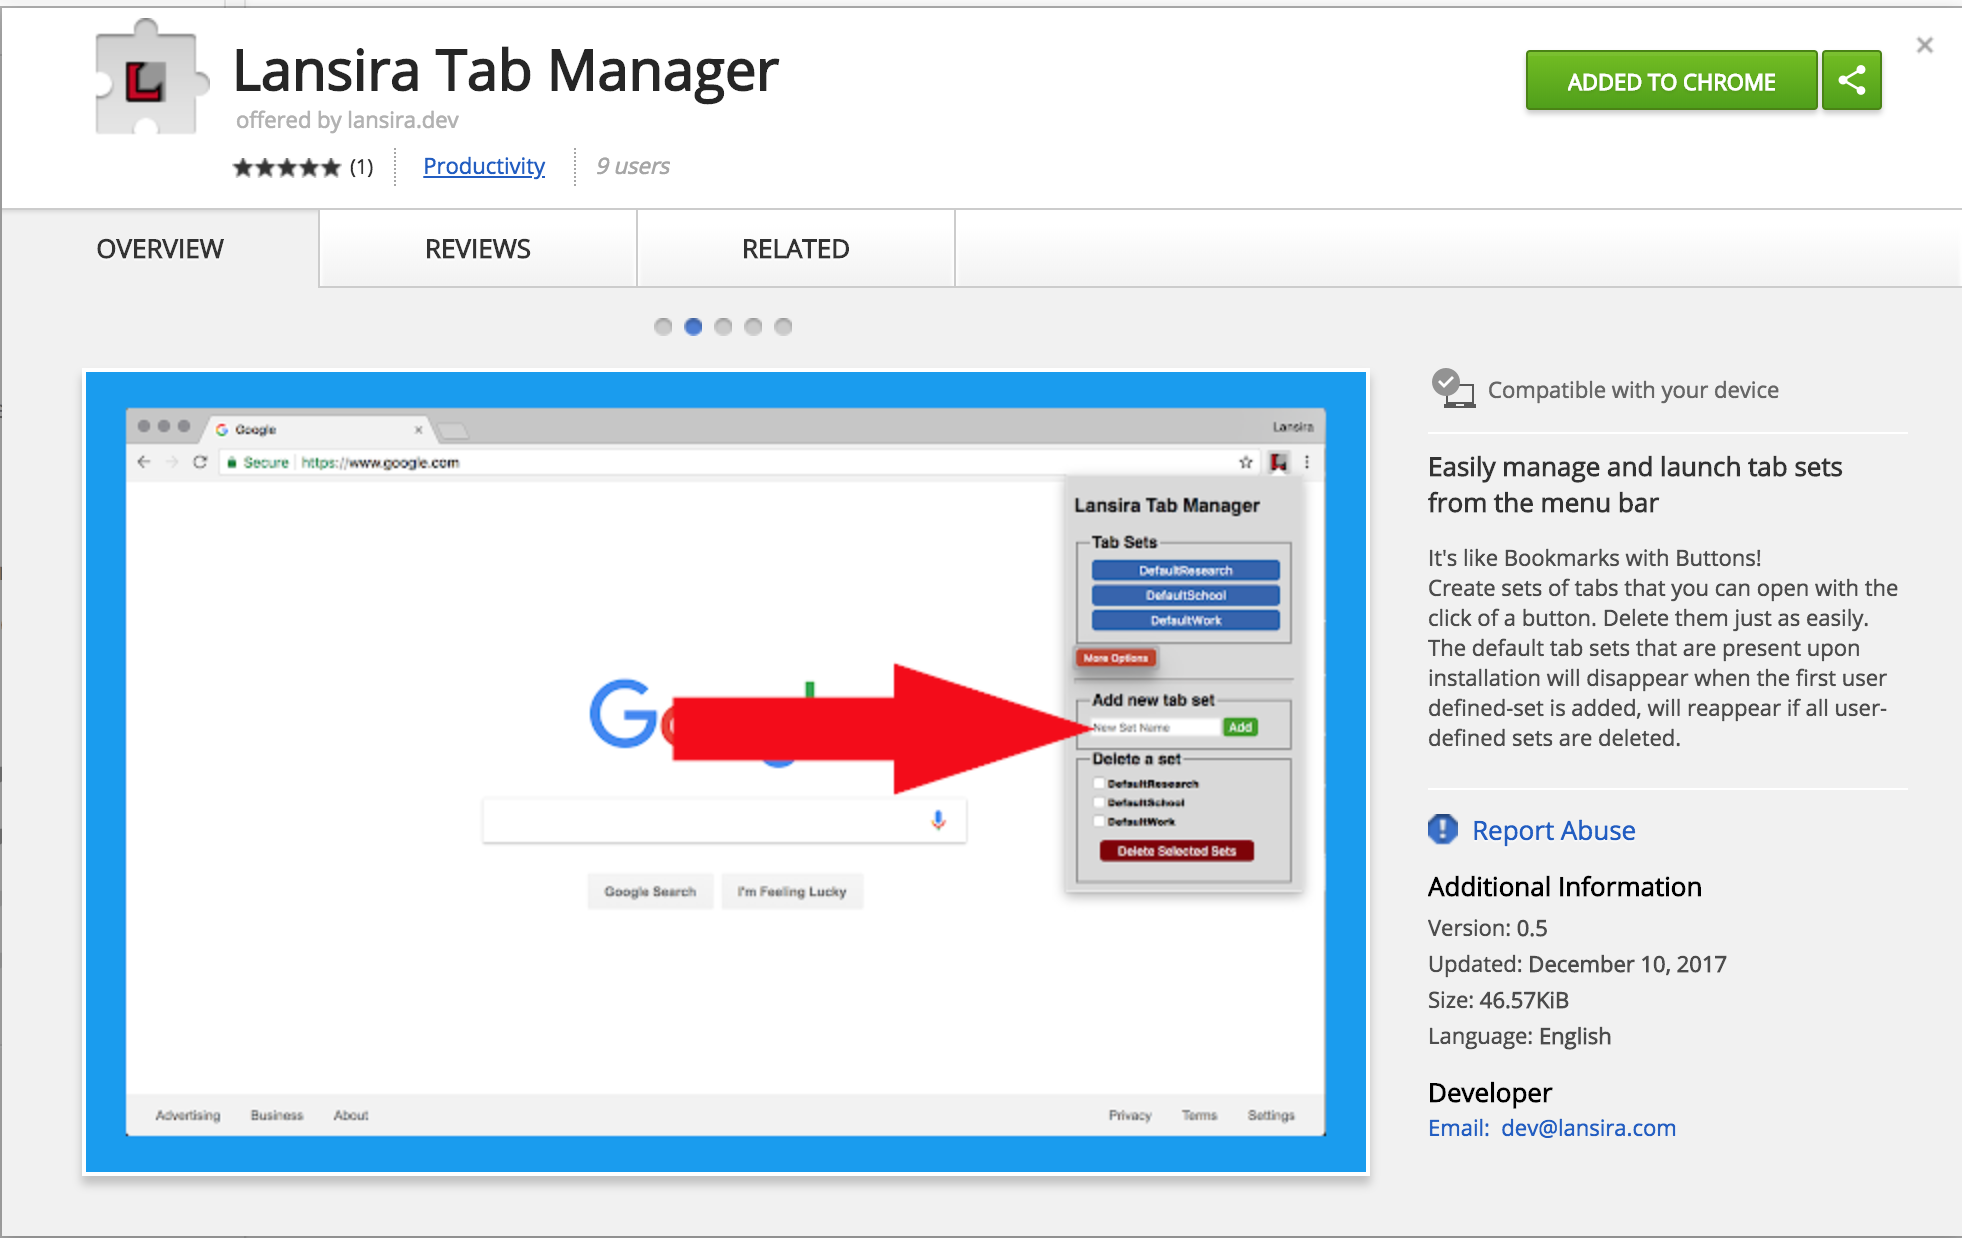Select the second carousel dot
The height and width of the screenshot is (1238, 1962).
(693, 327)
